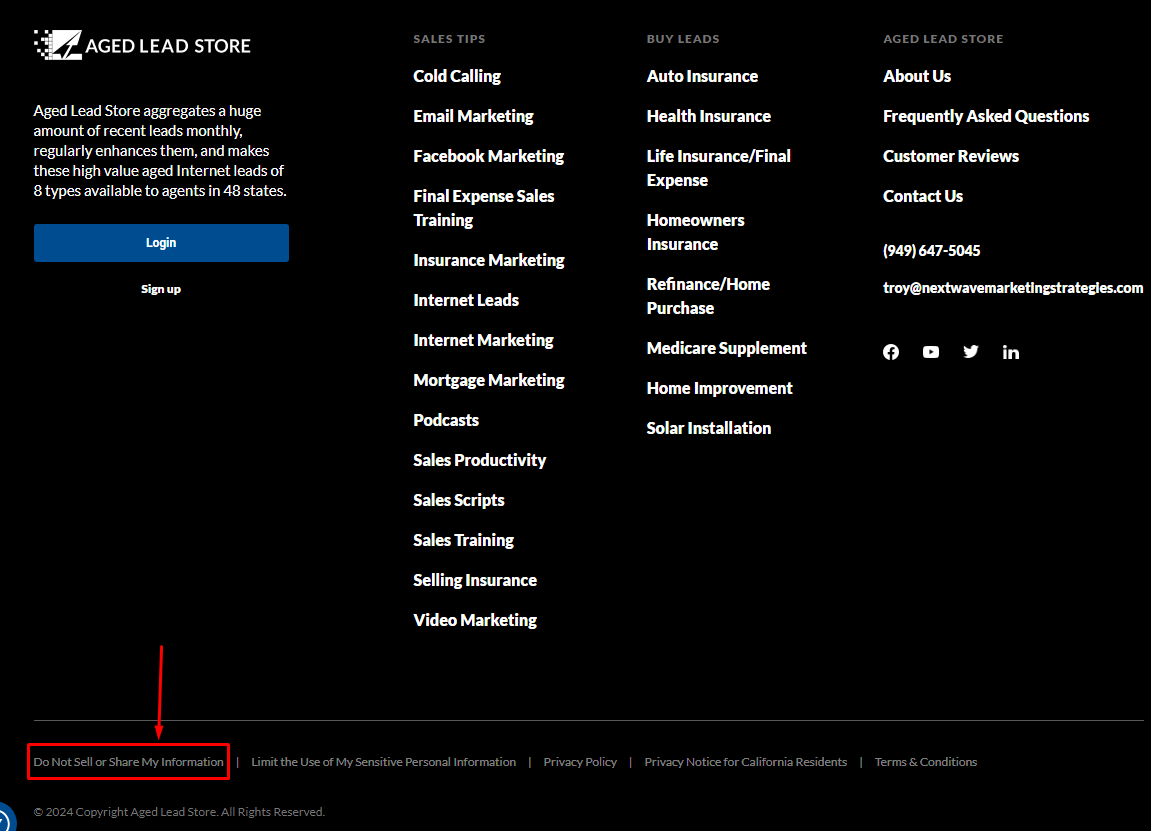Open the Contact Us page
1151x831 pixels.
click(923, 196)
